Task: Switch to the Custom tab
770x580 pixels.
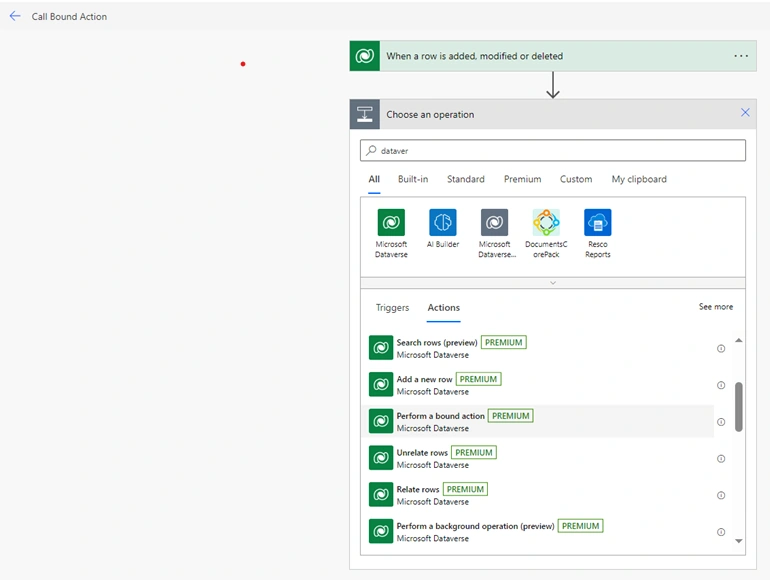Action: (x=576, y=179)
